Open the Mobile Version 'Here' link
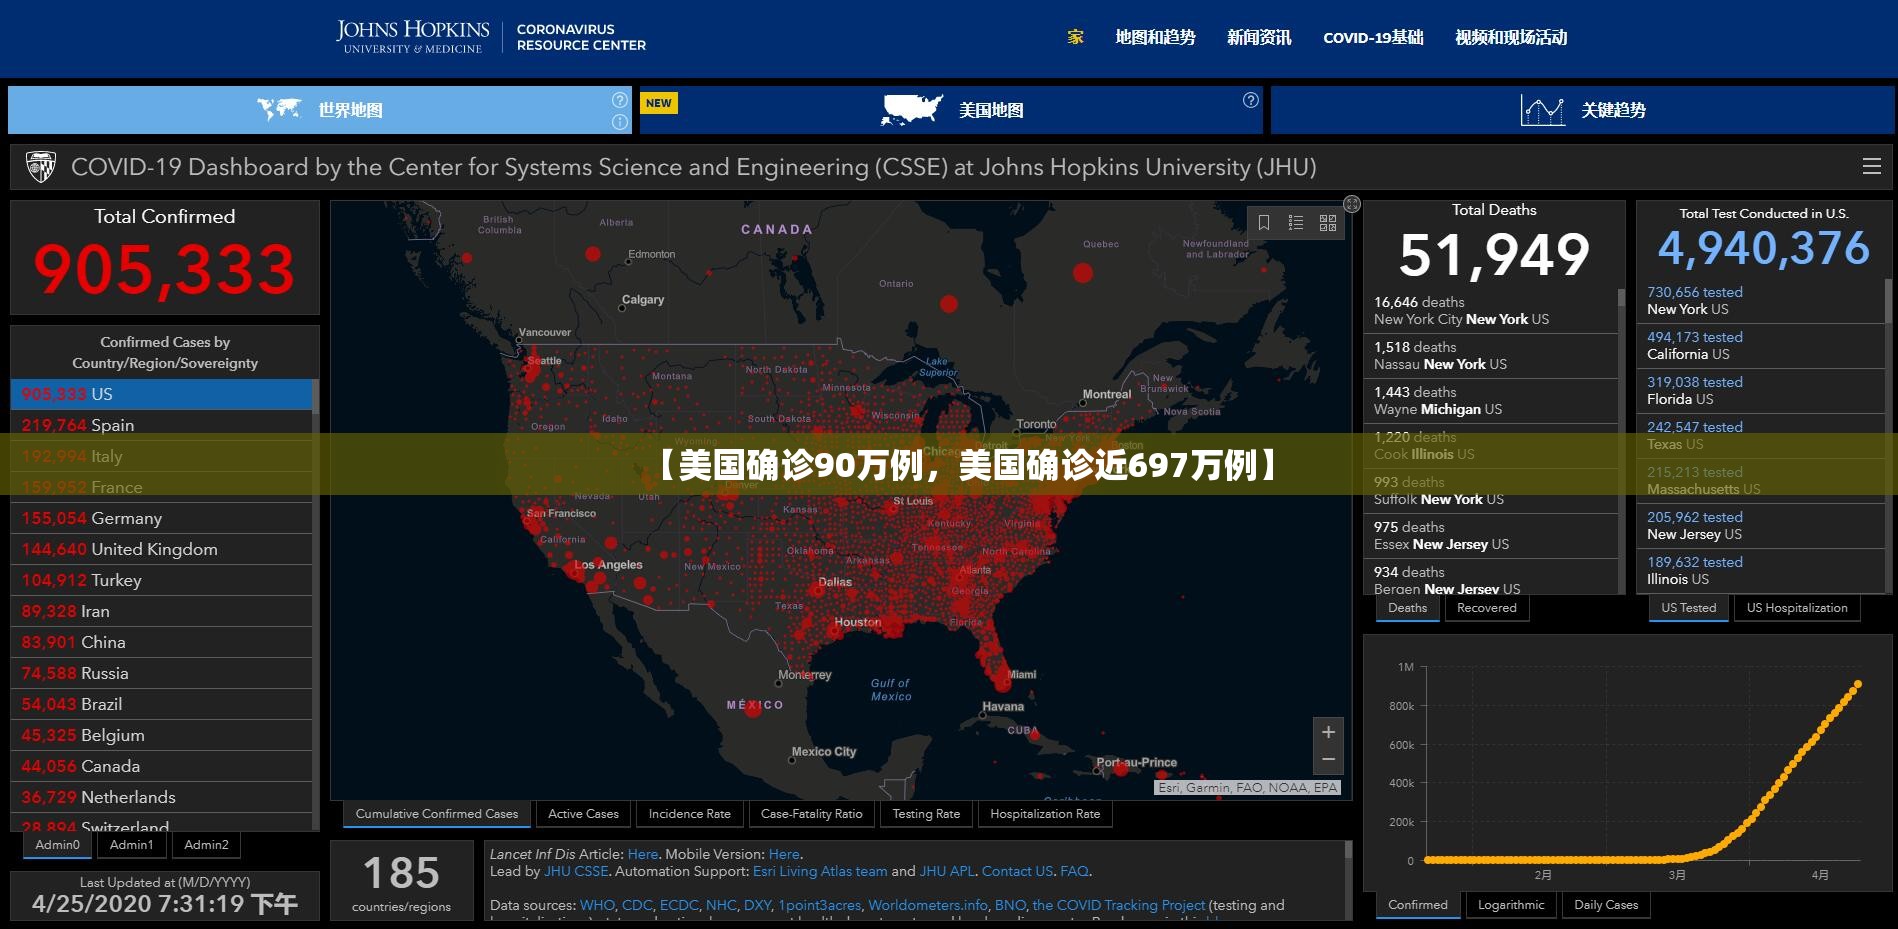The height and width of the screenshot is (929, 1898). pyautogui.click(x=784, y=854)
